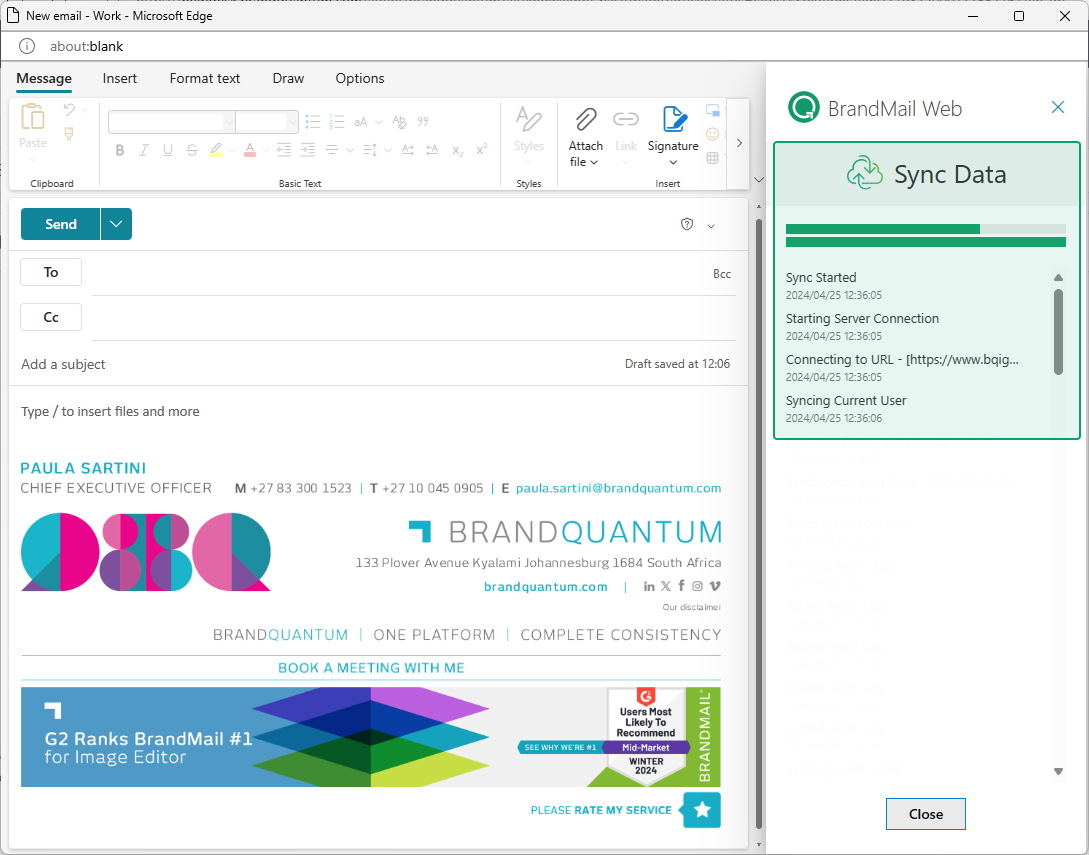Click the line spacing icon
The image size is (1089, 855).
pos(369,150)
